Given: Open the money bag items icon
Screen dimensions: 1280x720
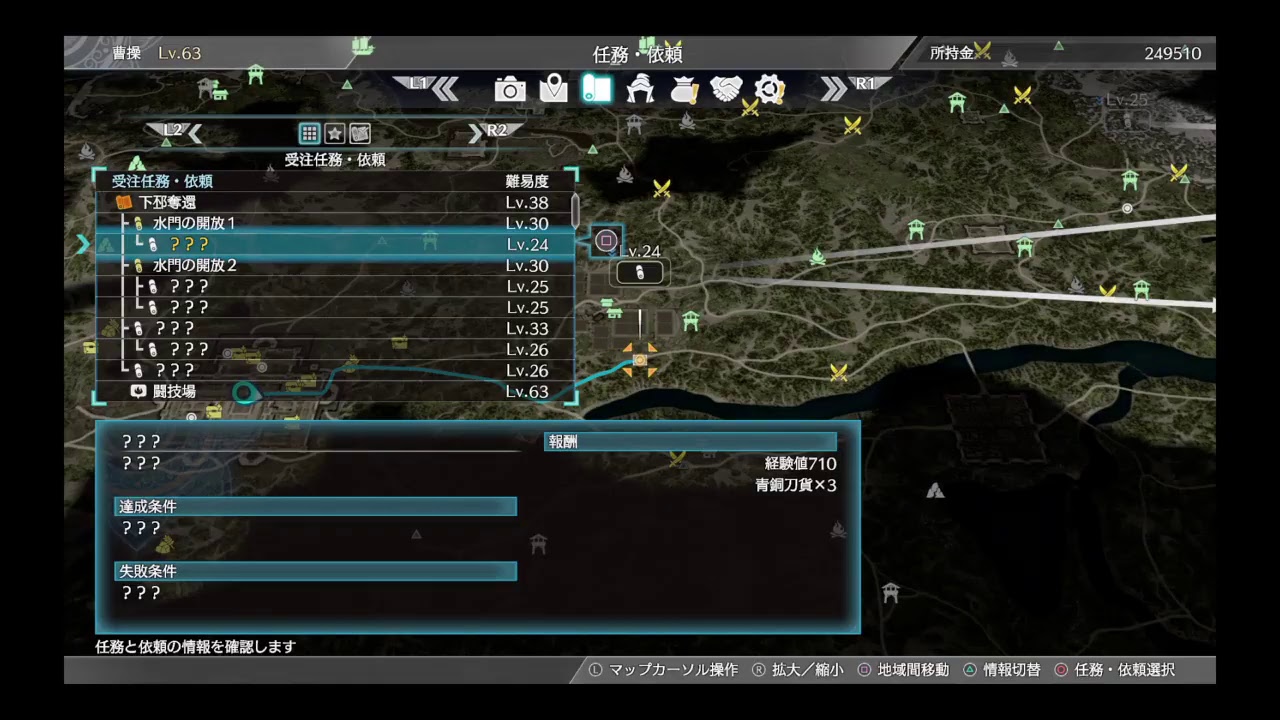Looking at the screenshot, I should click(684, 90).
